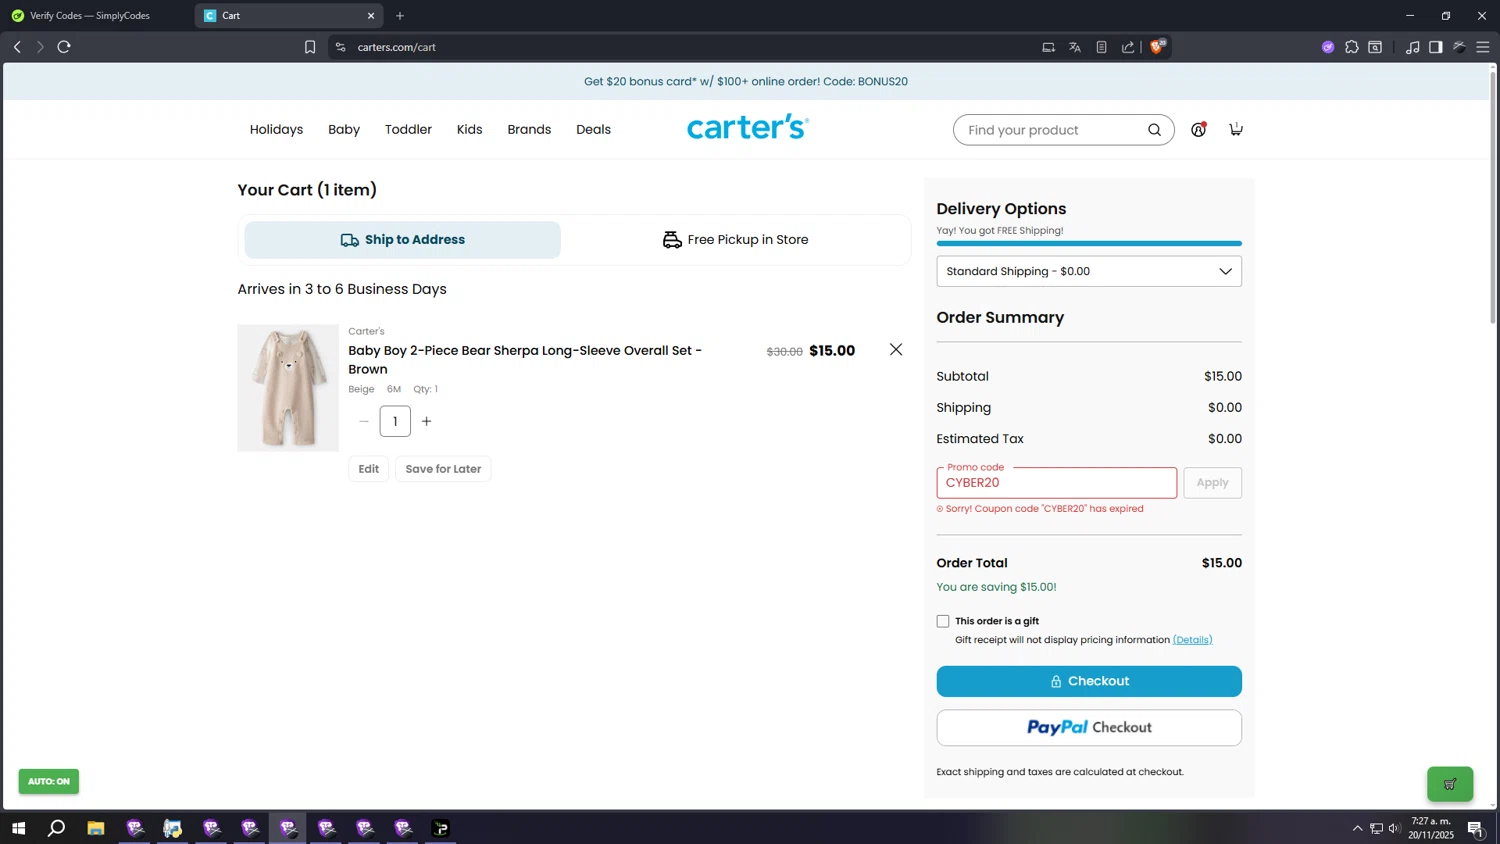
Task: Open Windows taskbar search
Action: click(x=57, y=828)
